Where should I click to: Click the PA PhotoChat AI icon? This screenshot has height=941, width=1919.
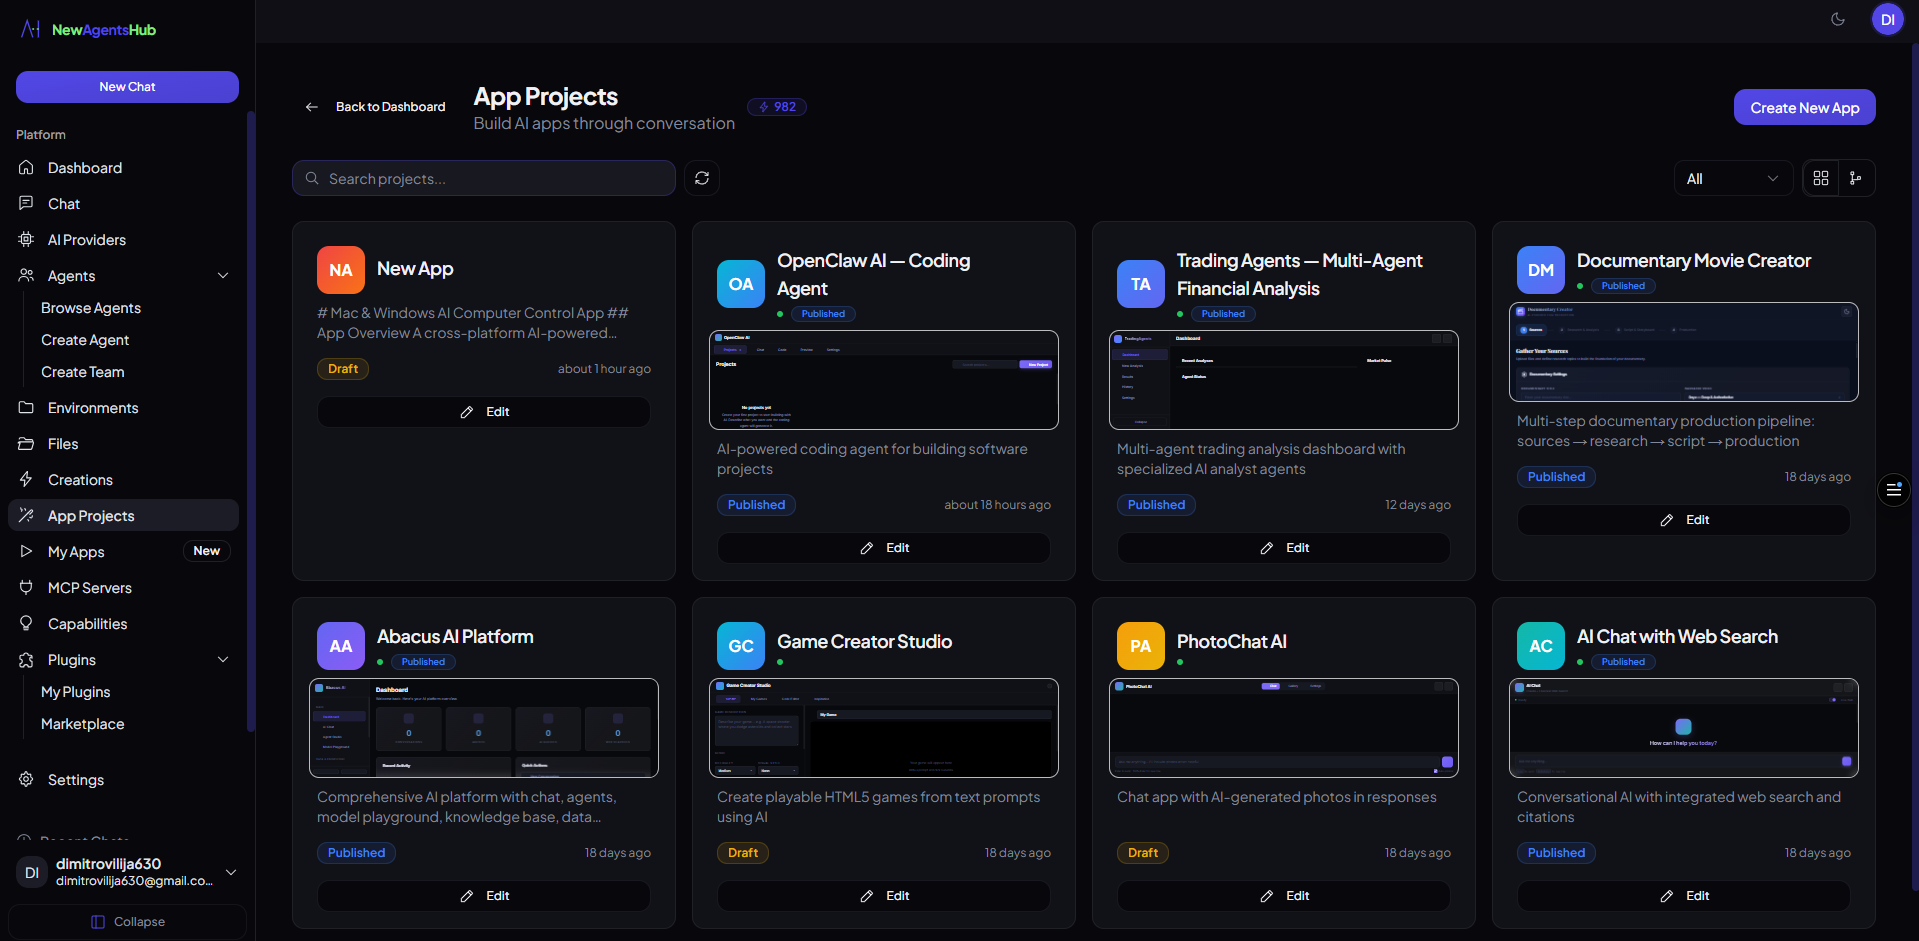click(x=1141, y=646)
